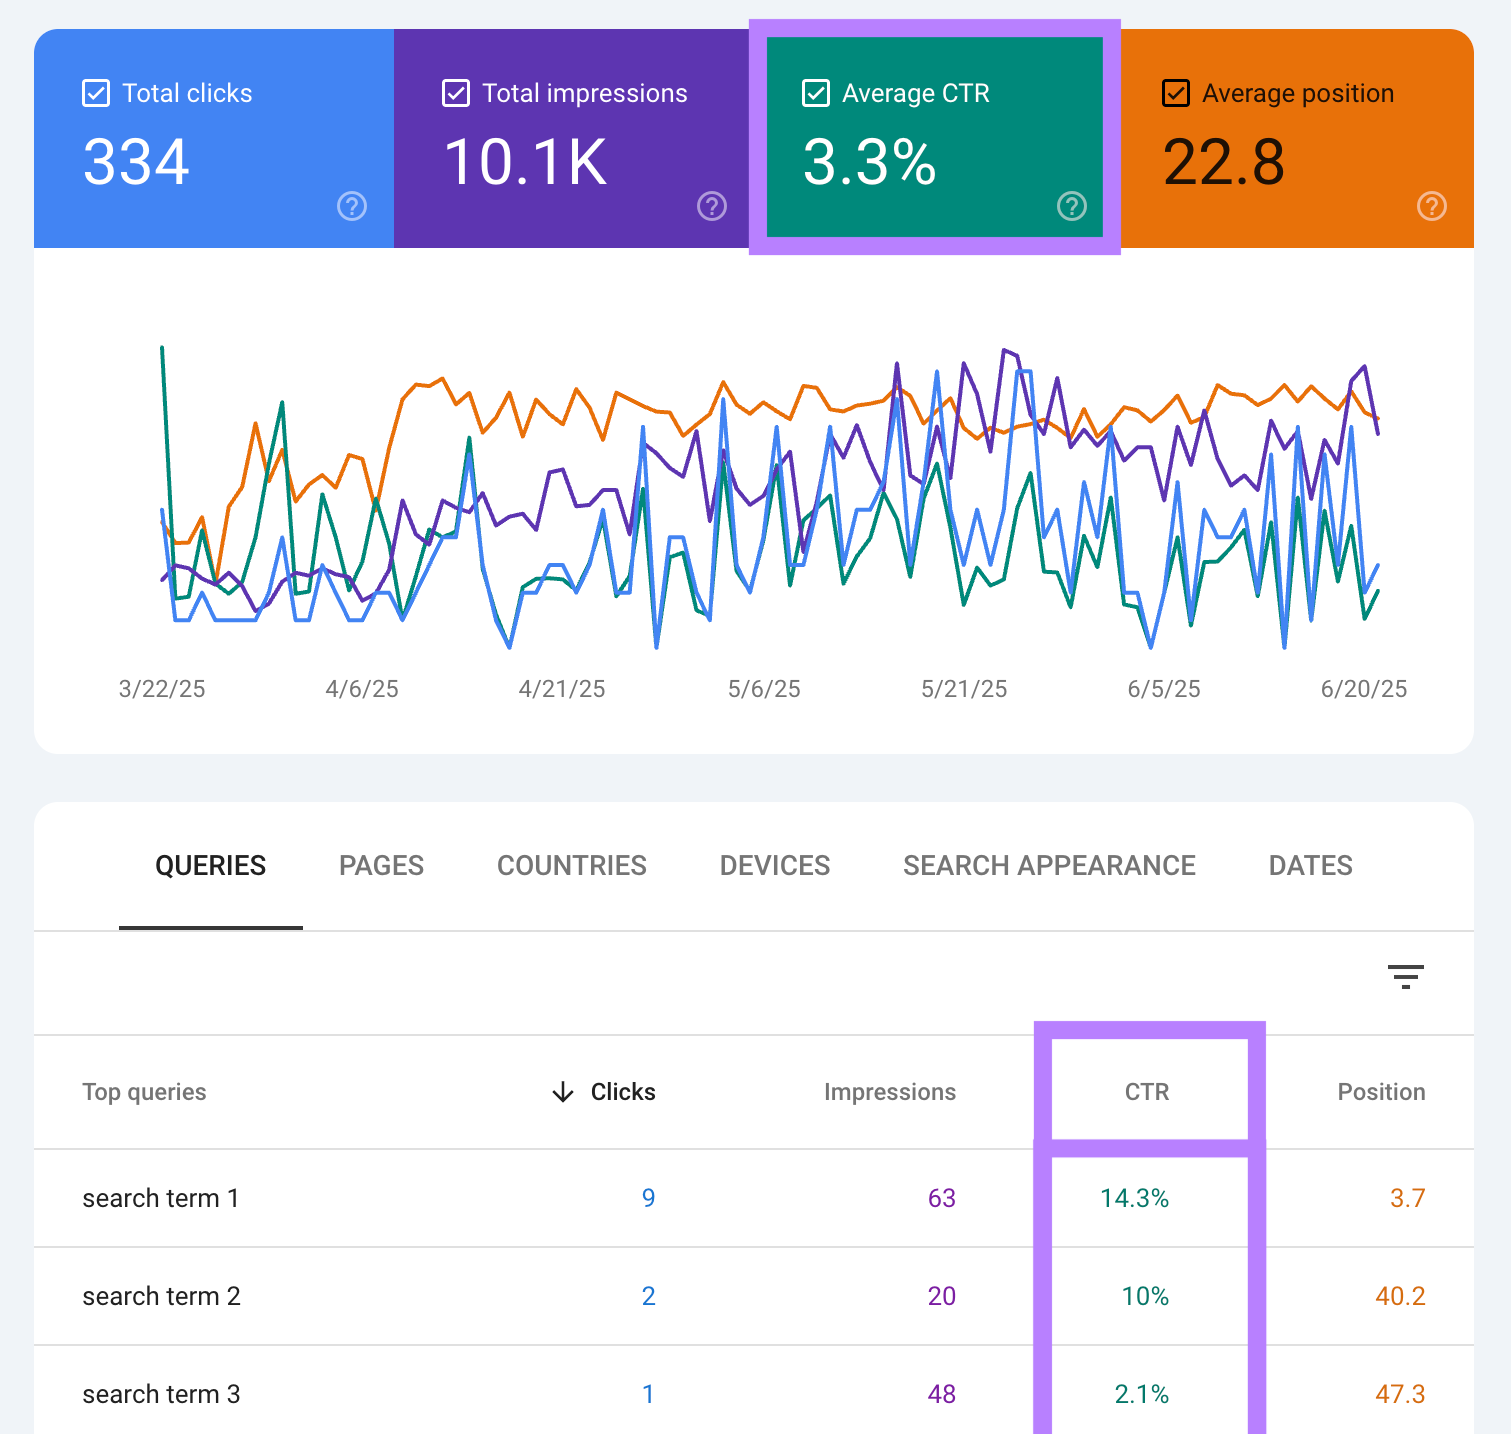Select the Queries tab
The height and width of the screenshot is (1434, 1511).
(x=210, y=865)
